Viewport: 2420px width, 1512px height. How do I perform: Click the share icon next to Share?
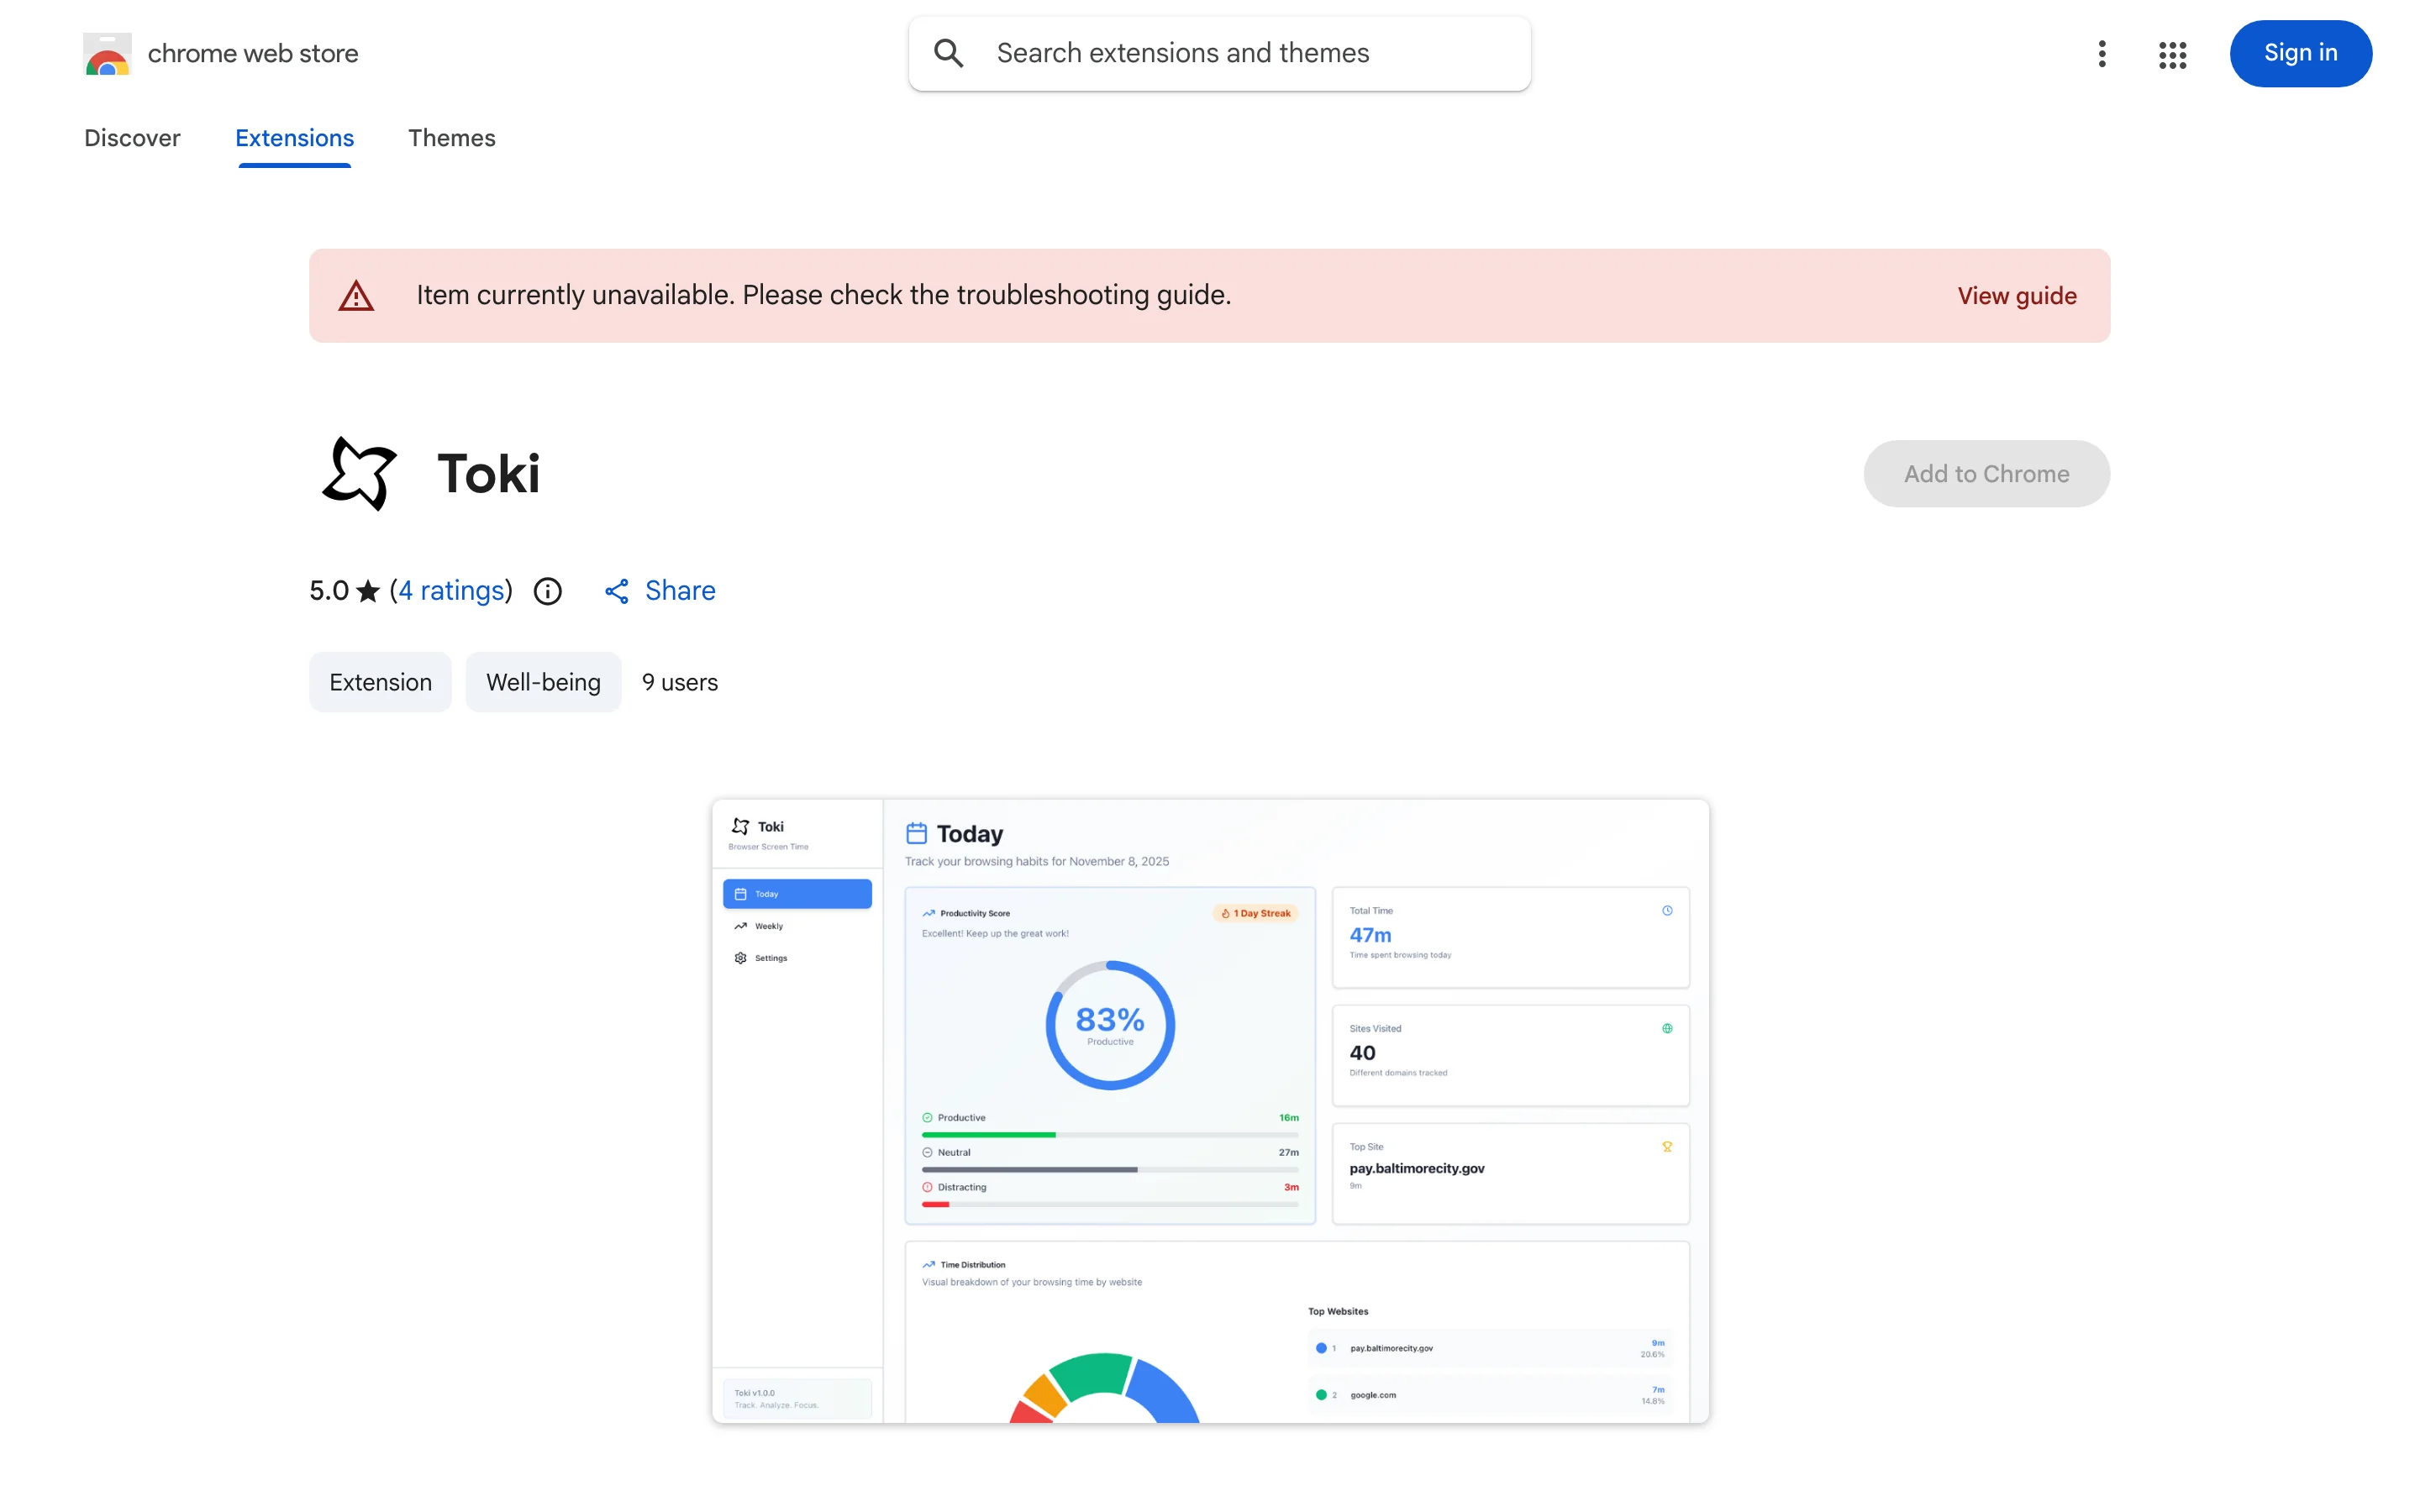616,591
